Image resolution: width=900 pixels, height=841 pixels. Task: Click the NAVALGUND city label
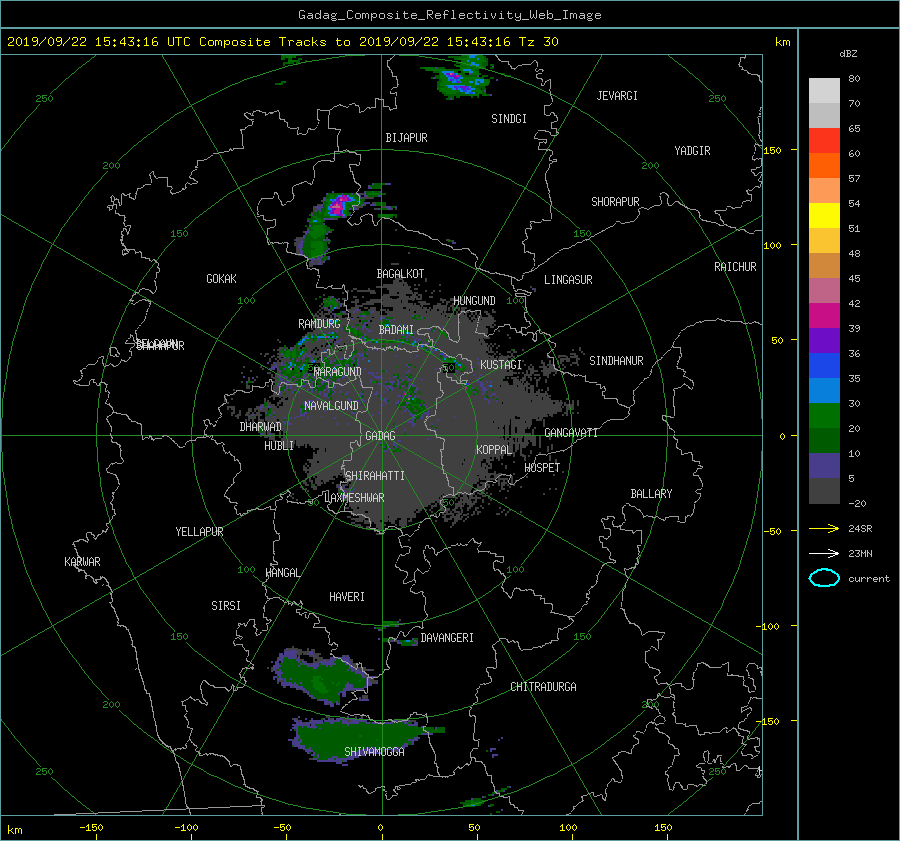coord(331,406)
